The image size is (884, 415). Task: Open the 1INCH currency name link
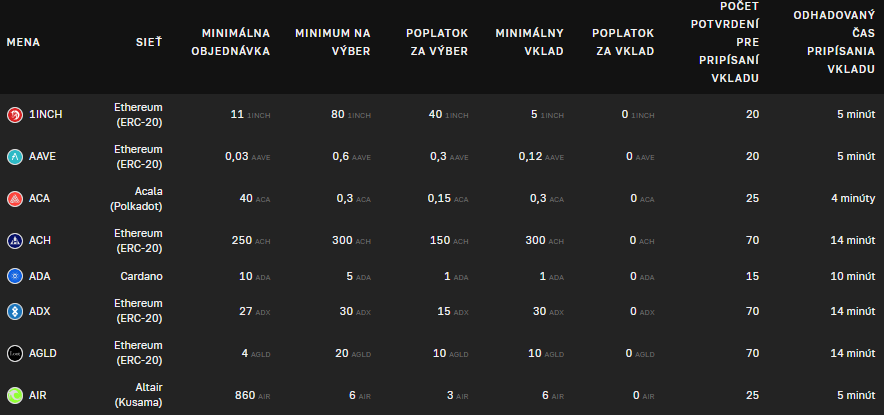[46, 115]
